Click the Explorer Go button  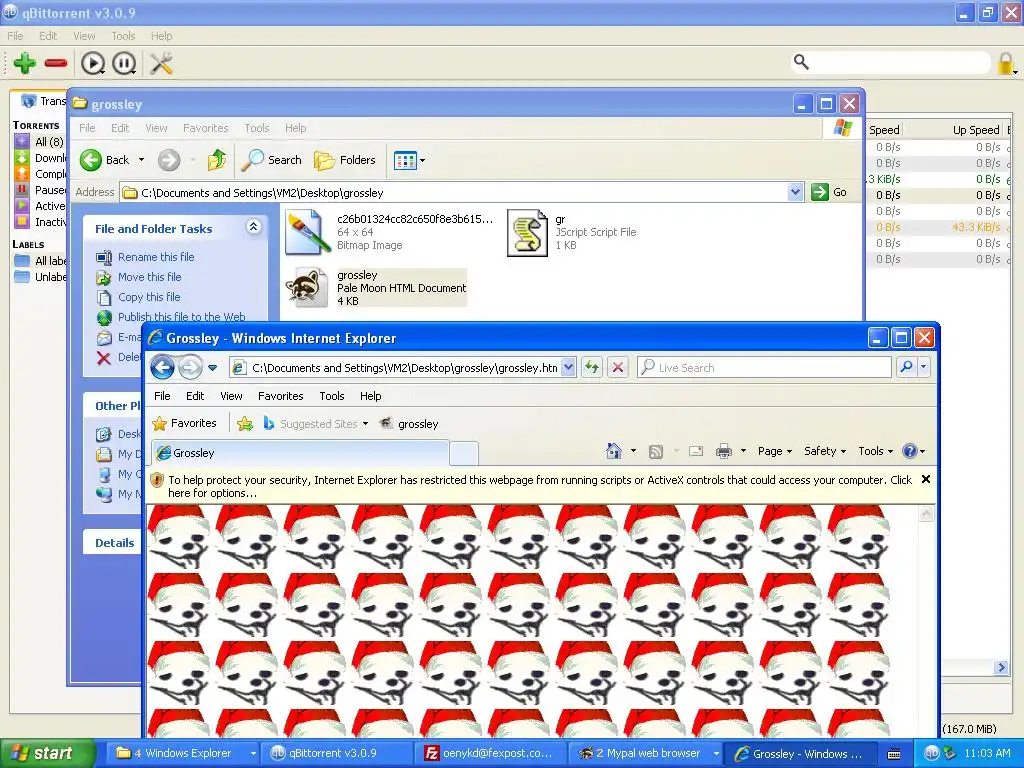pyautogui.click(x=829, y=192)
